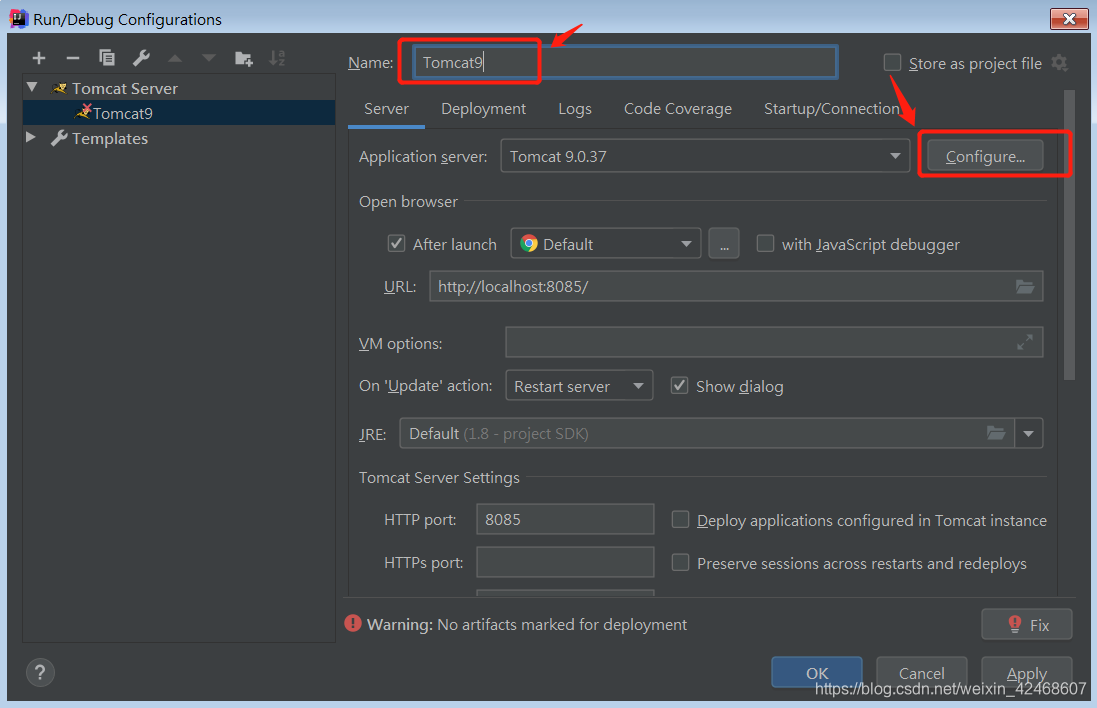Sort configurations alphabetically icon

tap(277, 58)
